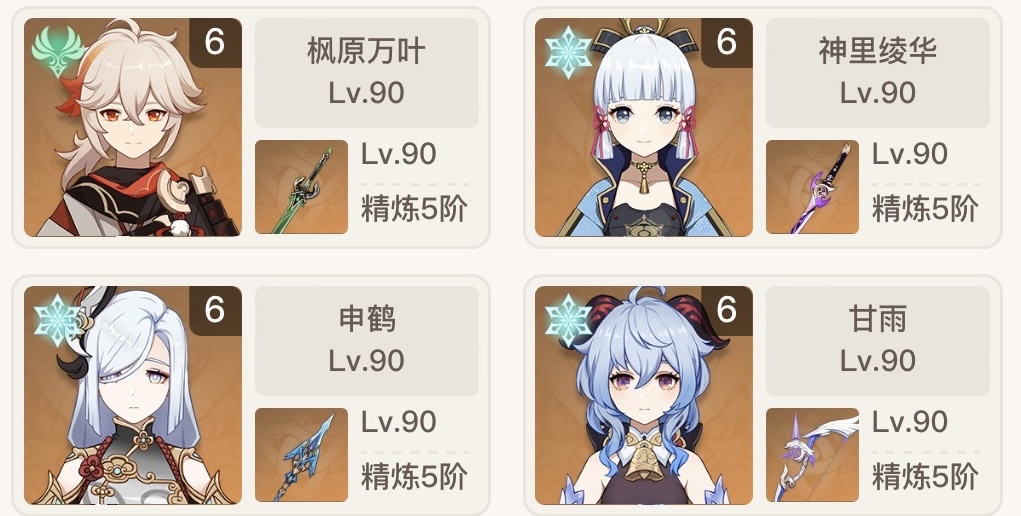Click Kaedehara Kazuha's character portrait
This screenshot has width=1021, height=516.
tap(133, 127)
